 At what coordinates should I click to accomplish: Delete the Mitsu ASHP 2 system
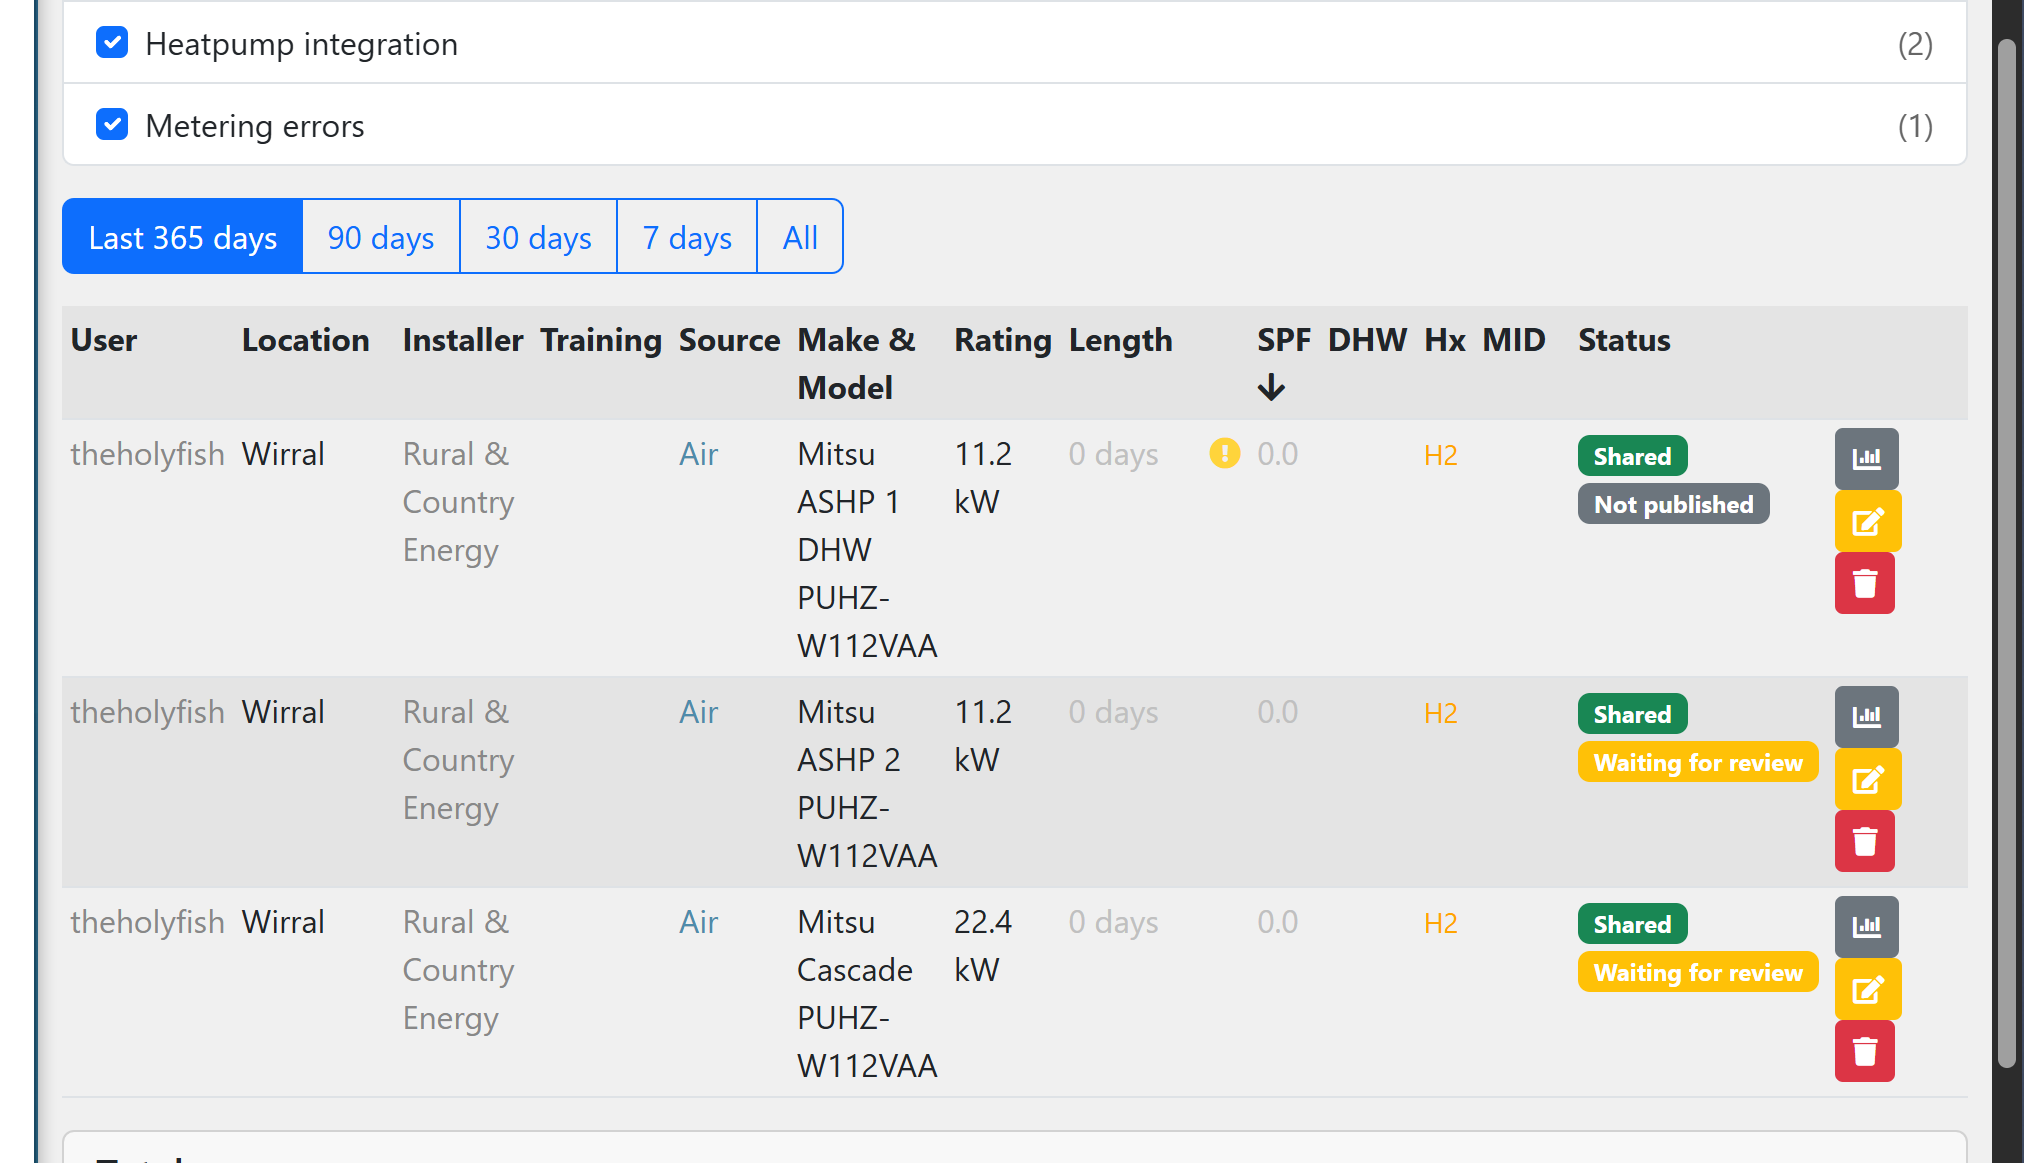(1864, 841)
